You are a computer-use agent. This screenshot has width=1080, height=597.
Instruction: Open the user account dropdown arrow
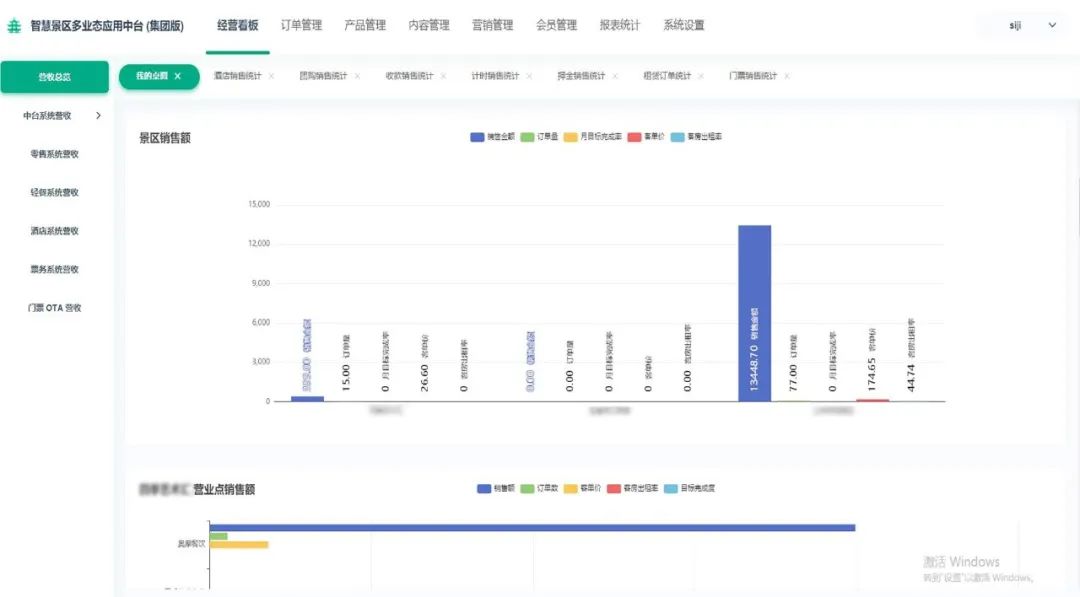(x=1052, y=25)
